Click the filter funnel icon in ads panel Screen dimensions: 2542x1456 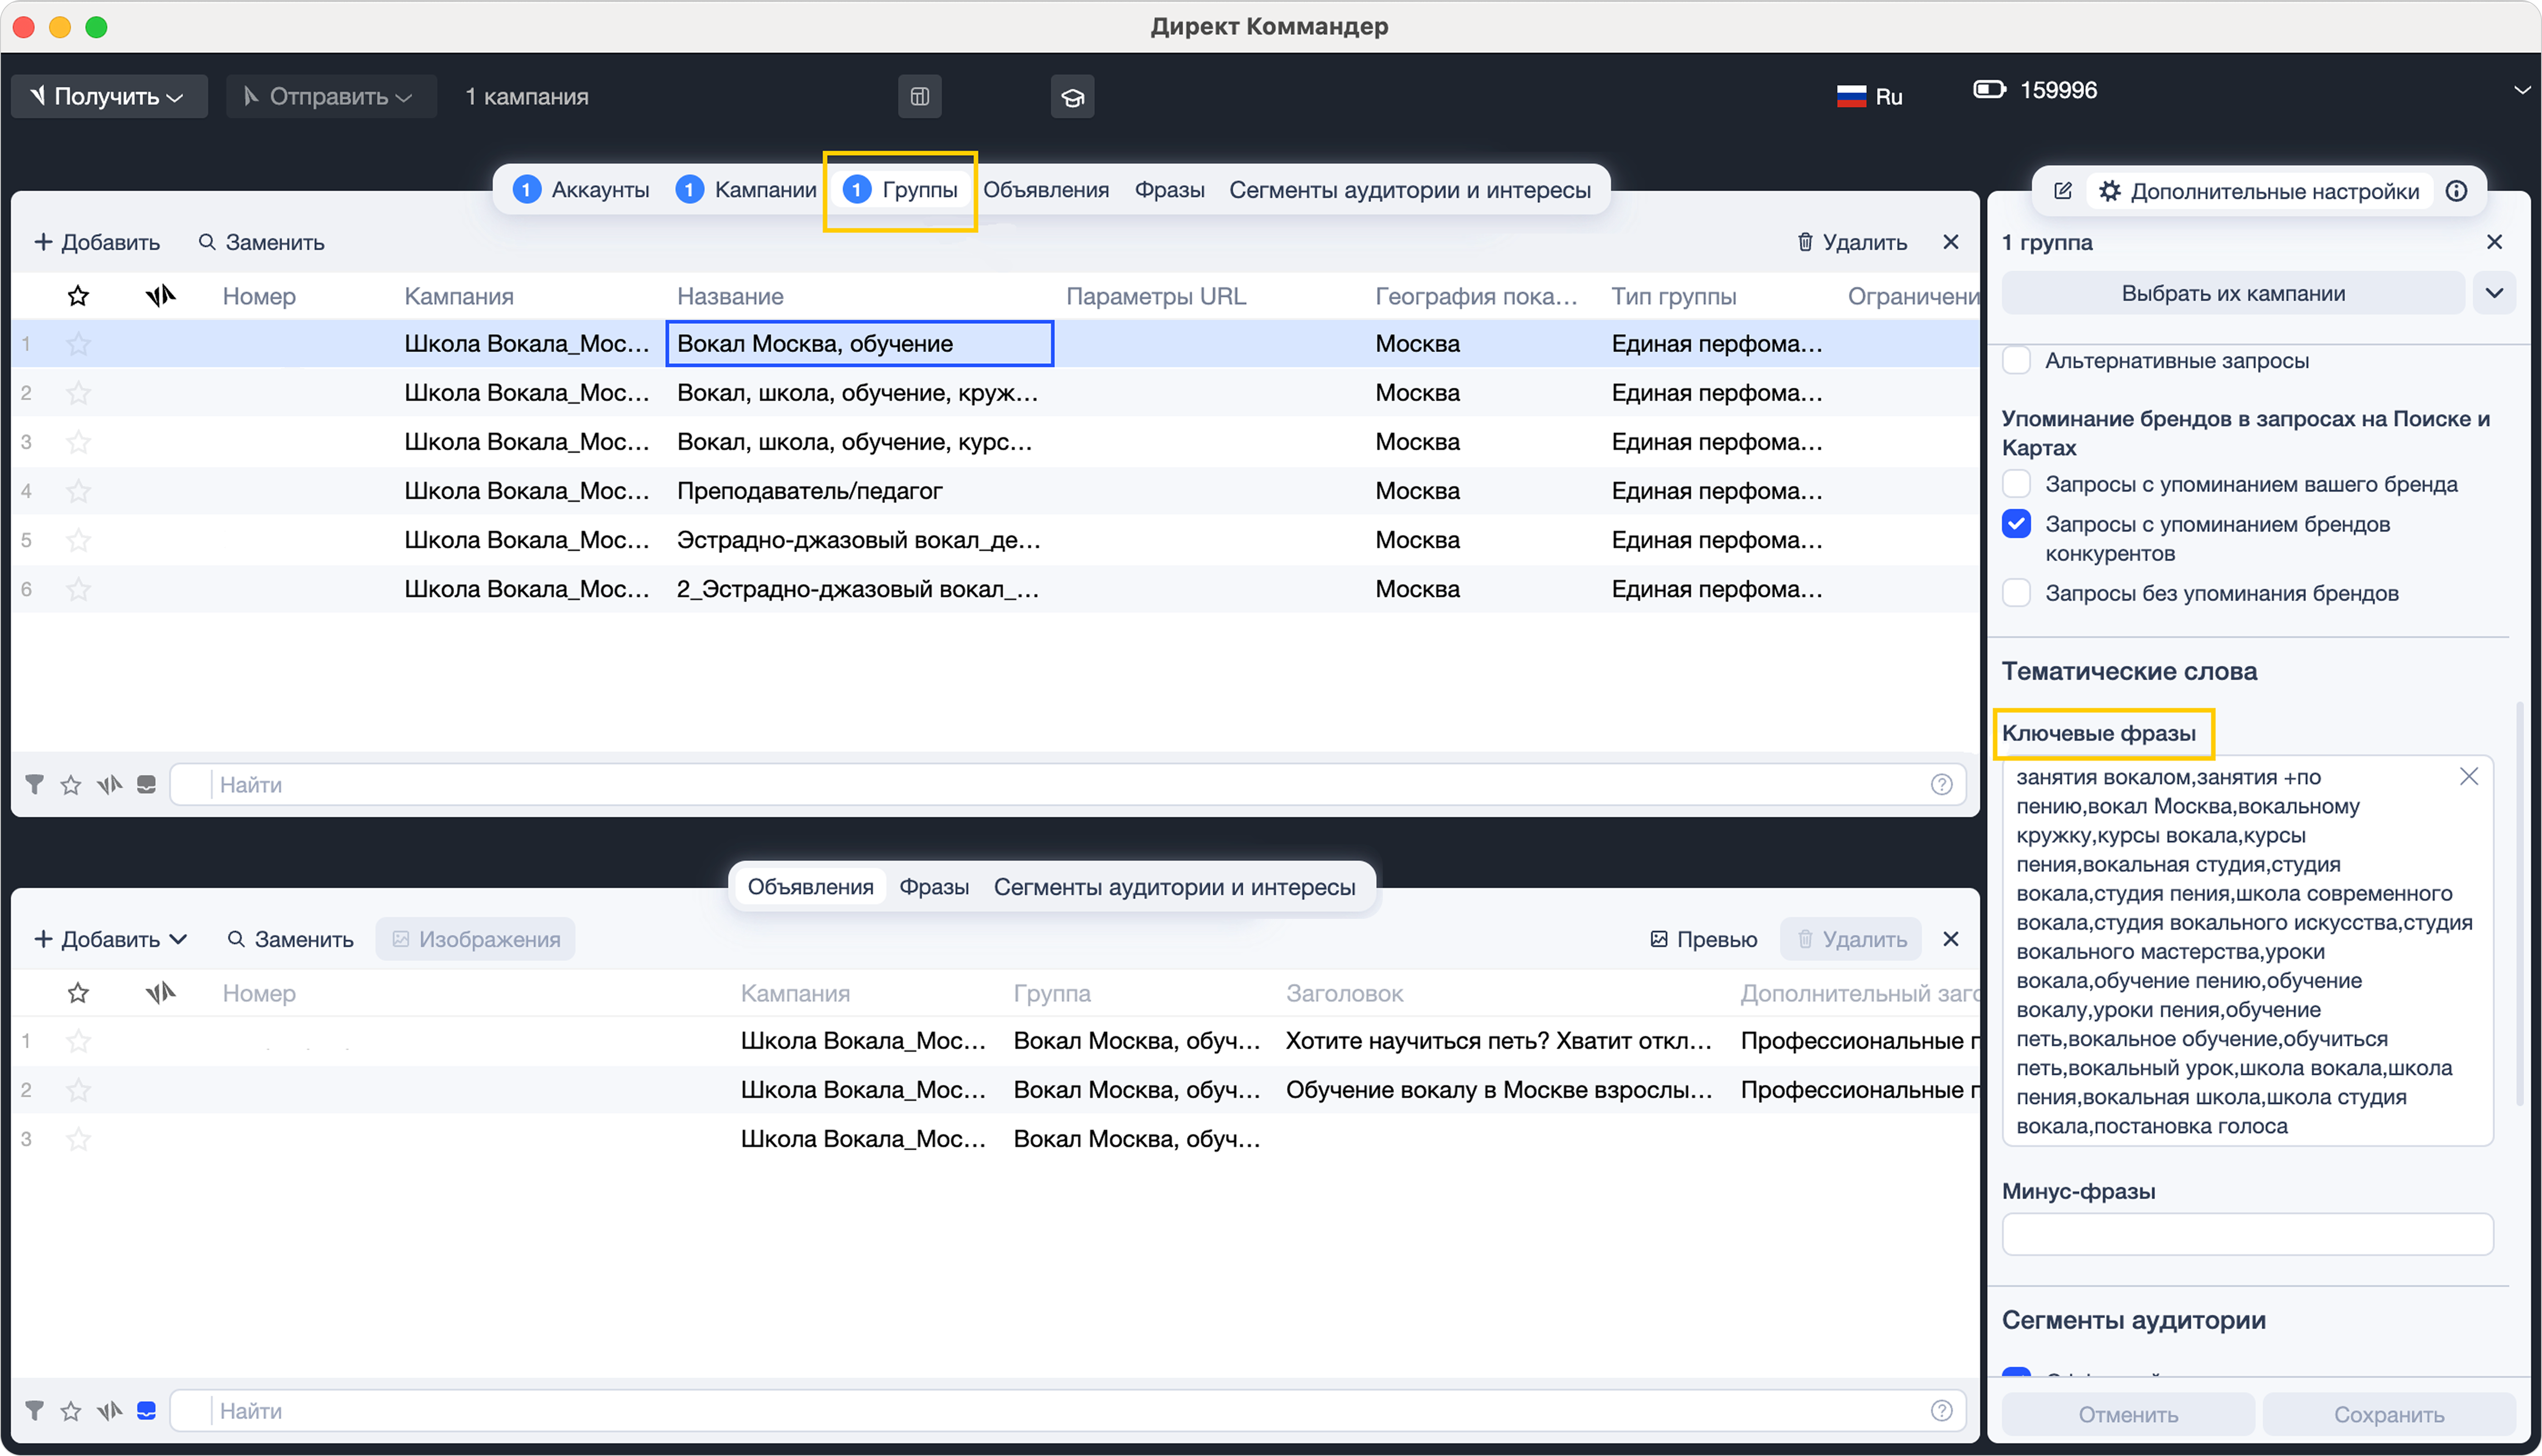[x=34, y=1411]
